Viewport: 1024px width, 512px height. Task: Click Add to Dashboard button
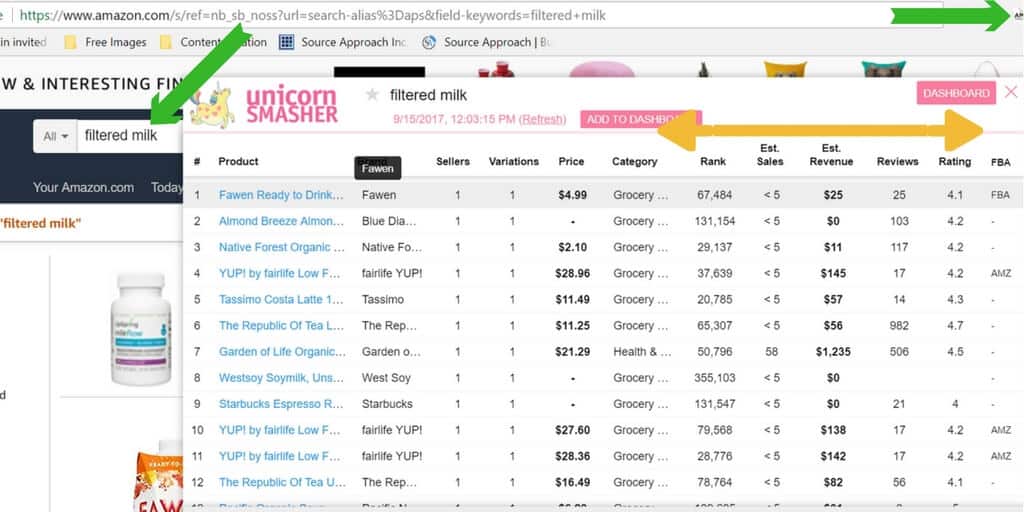point(641,120)
